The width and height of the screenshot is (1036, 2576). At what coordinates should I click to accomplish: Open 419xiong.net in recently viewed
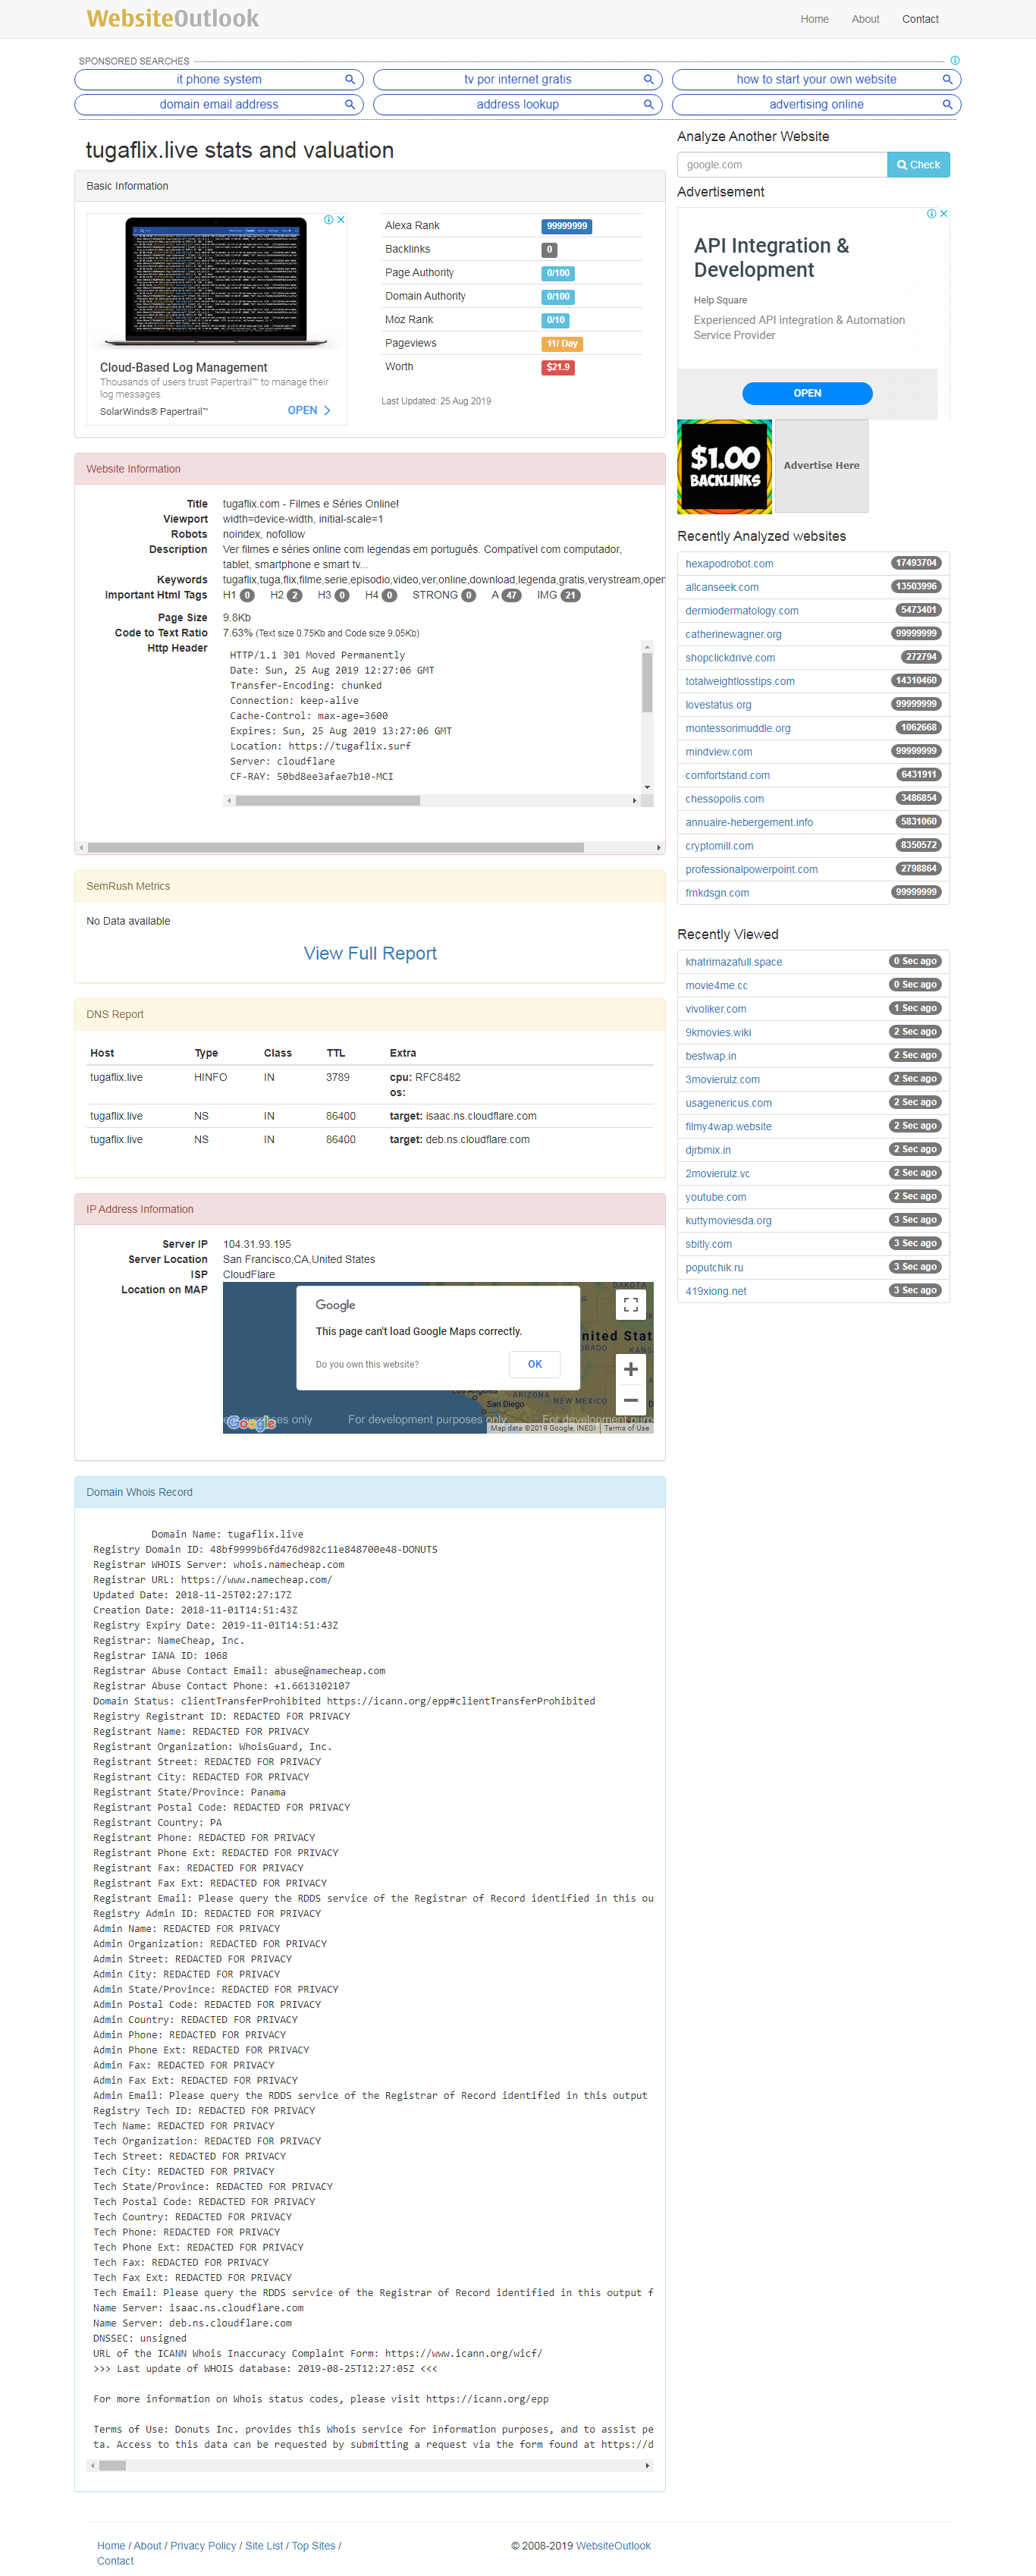click(x=715, y=1291)
